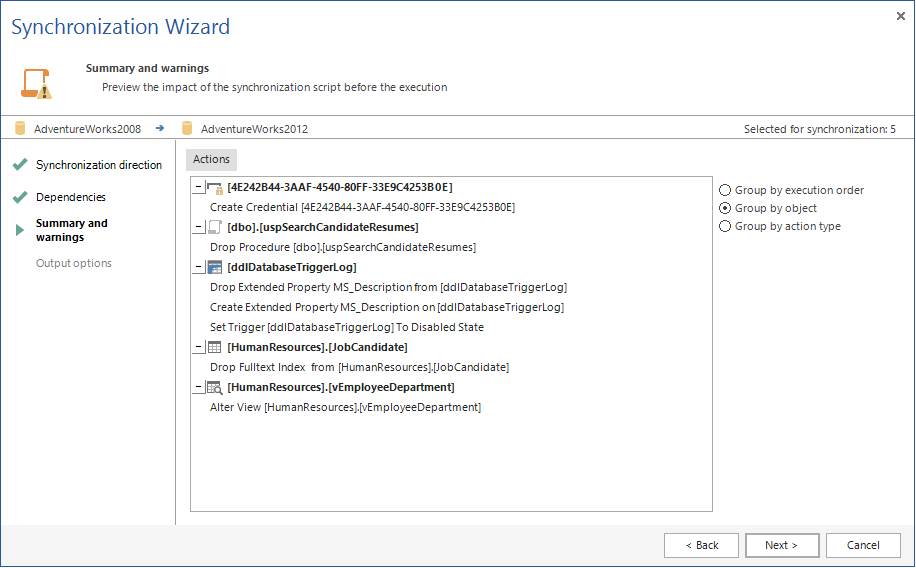916x568 pixels.
Task: Select the [HumanResources].[vEmployeeDepartment] group header
Action: tap(341, 387)
